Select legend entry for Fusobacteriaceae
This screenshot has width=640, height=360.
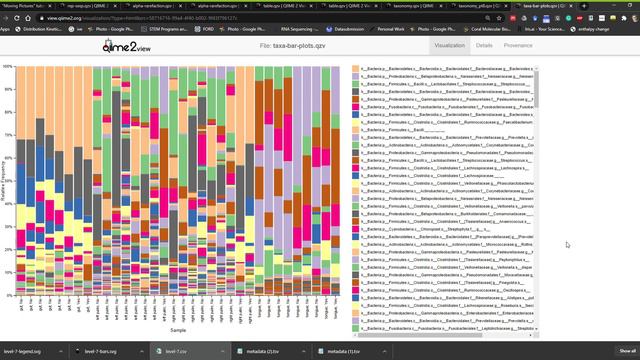(447, 107)
